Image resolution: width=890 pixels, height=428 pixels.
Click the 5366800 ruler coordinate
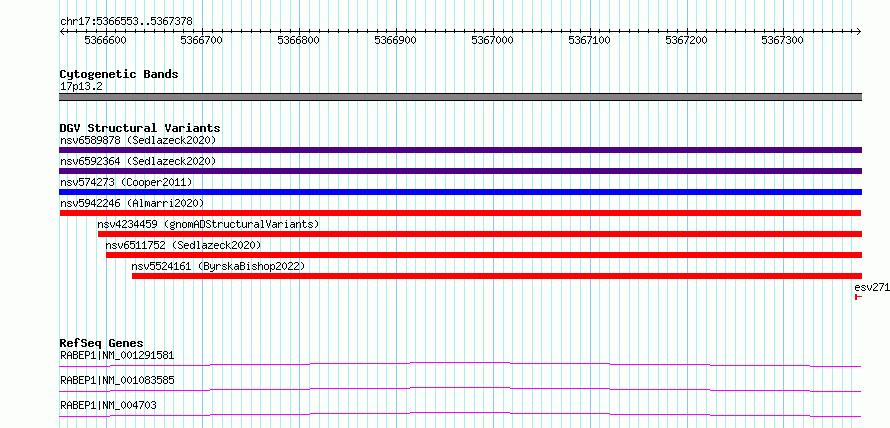(299, 40)
